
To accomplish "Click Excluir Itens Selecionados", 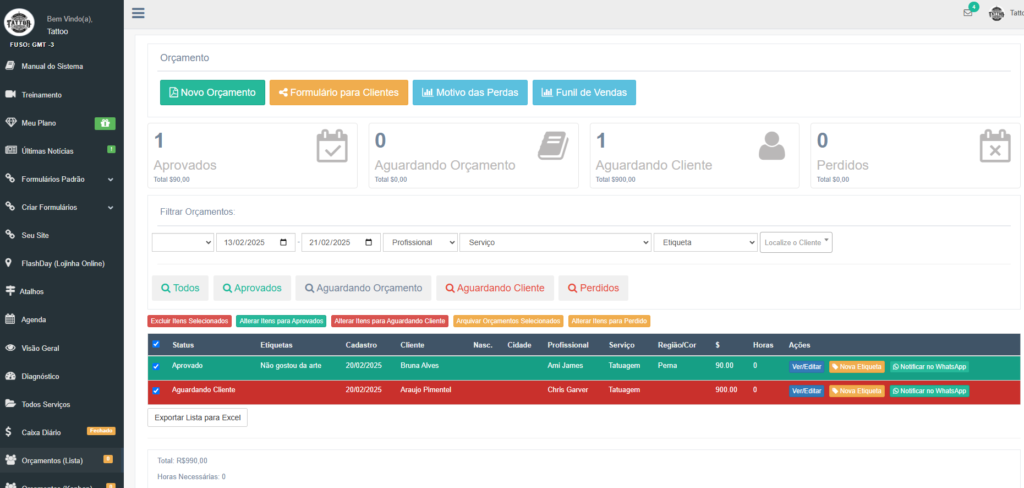I will click(x=189, y=321).
